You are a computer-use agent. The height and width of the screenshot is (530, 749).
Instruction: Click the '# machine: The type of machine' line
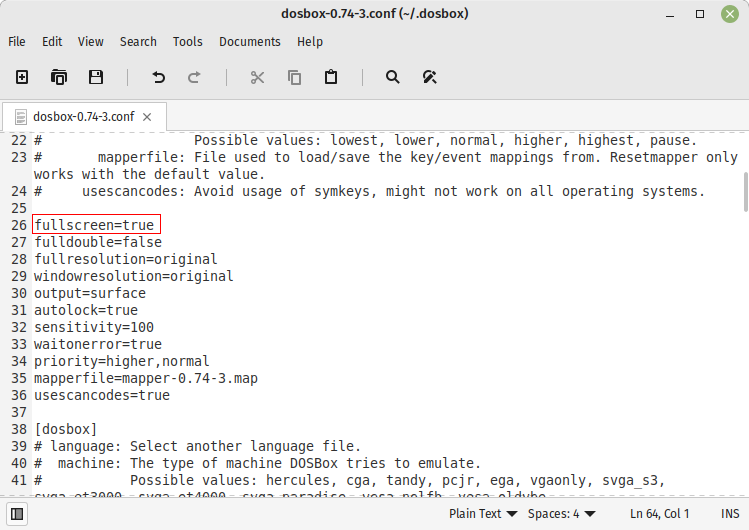257,464
